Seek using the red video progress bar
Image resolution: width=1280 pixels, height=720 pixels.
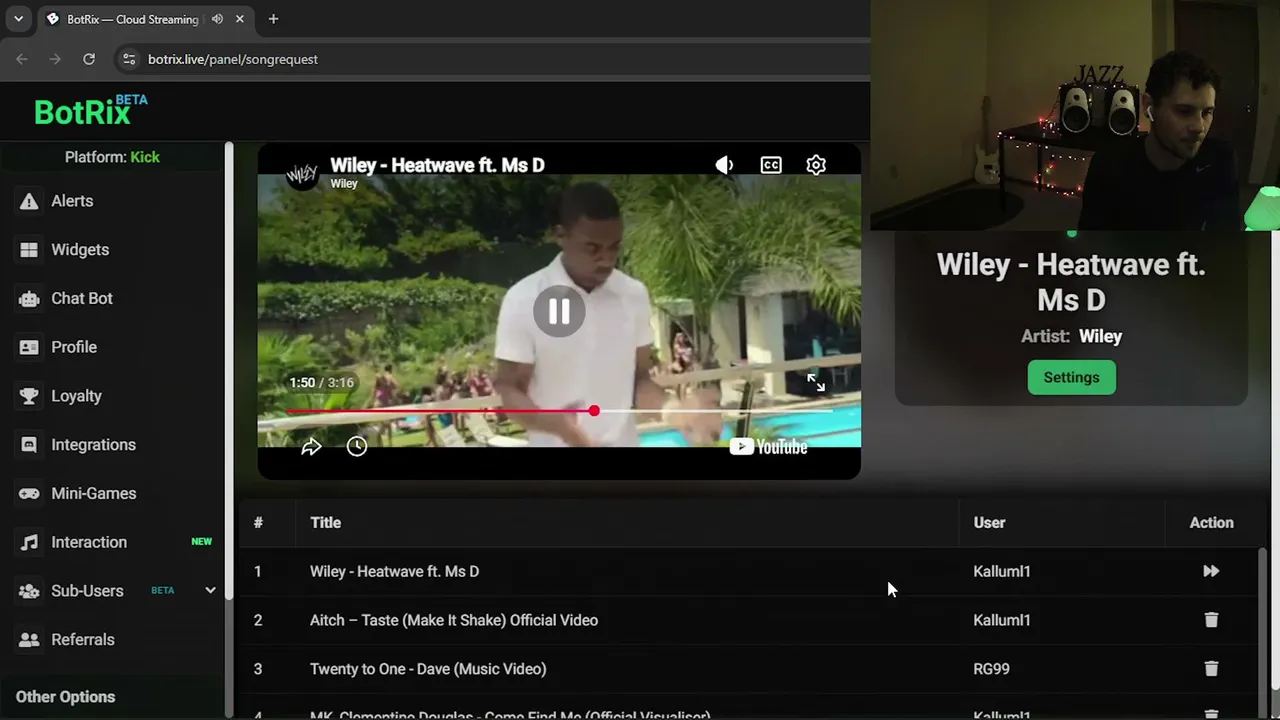559,411
